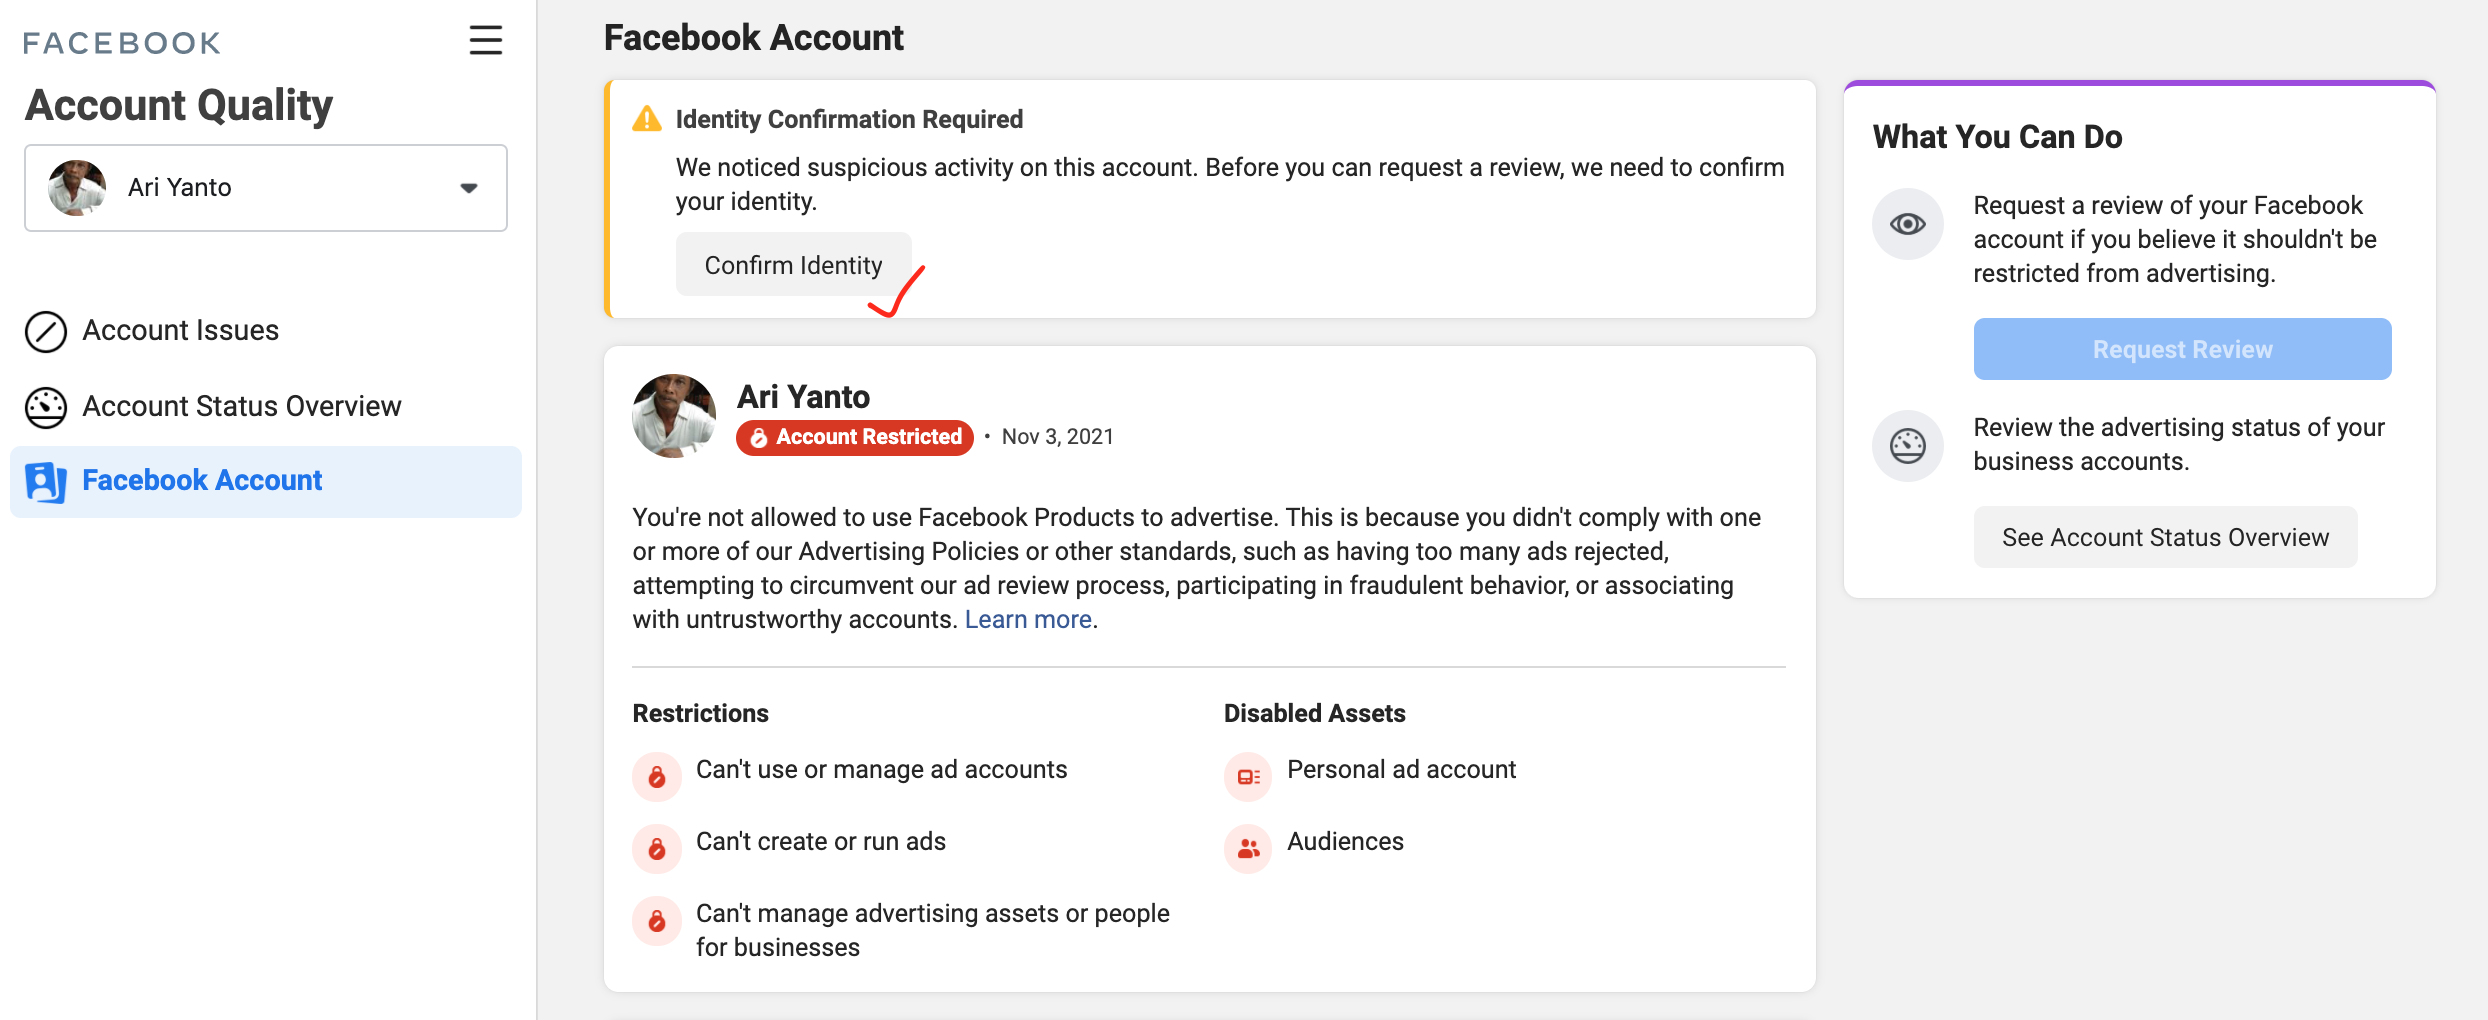Open the hamburger menu icon
Screen dimensions: 2488x1020
(486, 40)
